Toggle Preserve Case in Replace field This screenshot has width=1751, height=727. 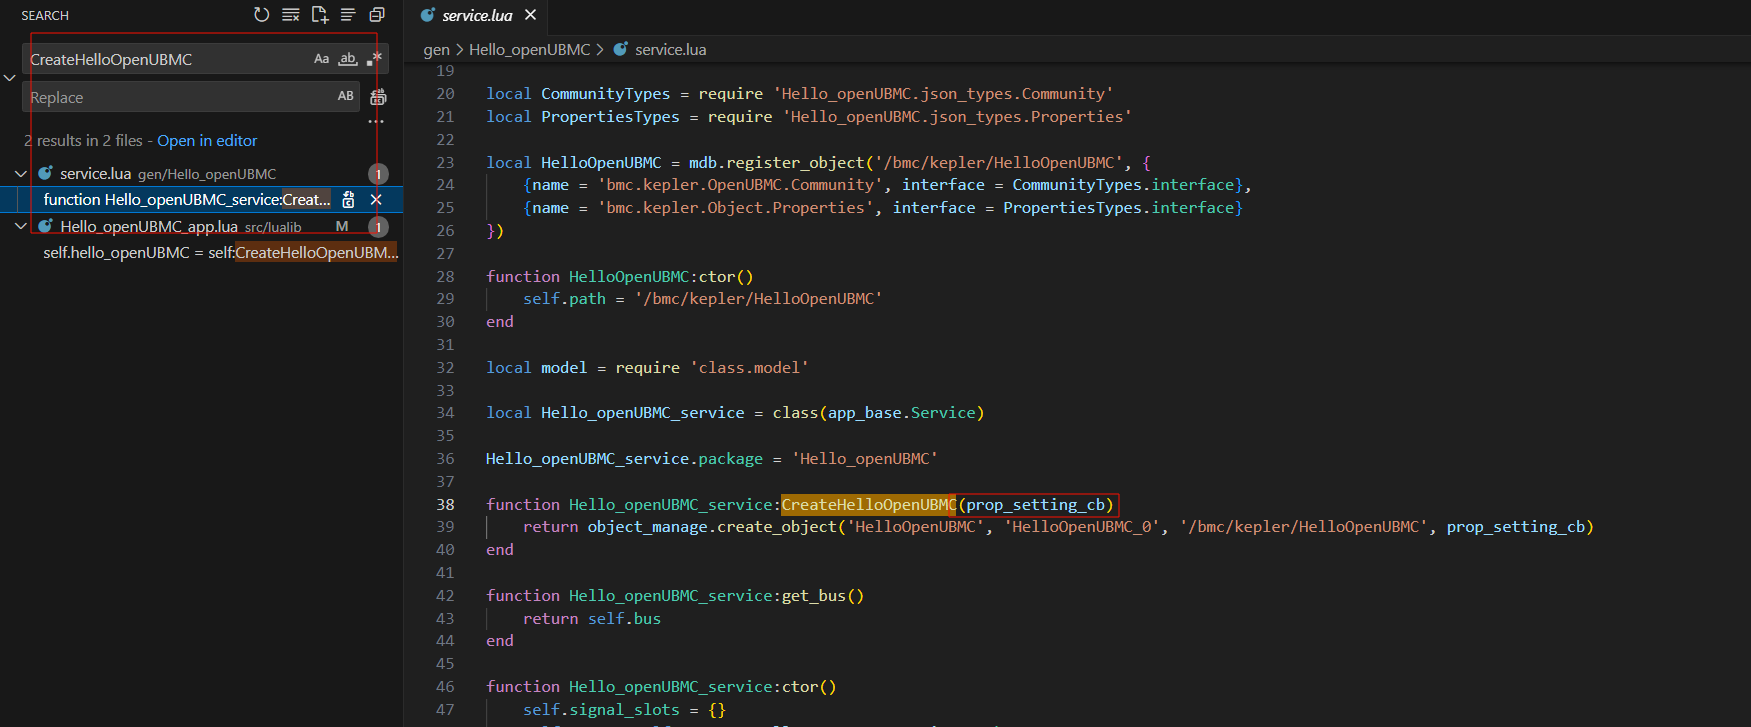coord(345,97)
